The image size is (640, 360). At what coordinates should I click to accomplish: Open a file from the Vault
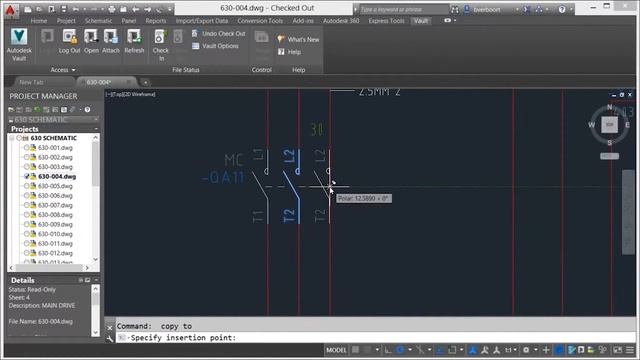(x=91, y=42)
